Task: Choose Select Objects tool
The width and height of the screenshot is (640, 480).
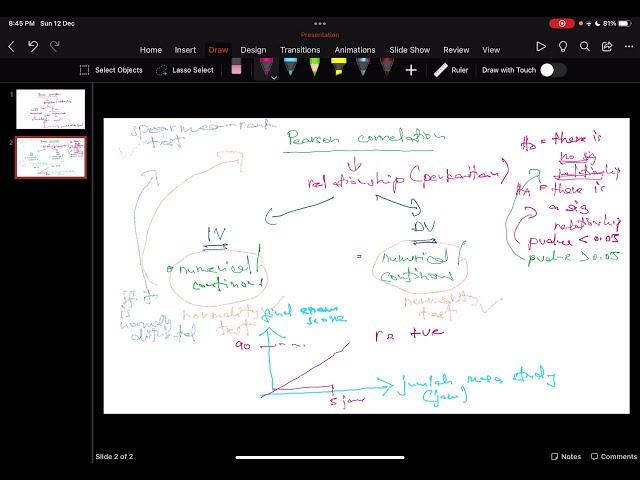Action: point(111,70)
